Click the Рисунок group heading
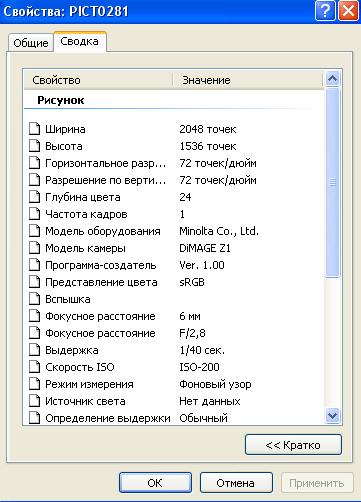Viewport: 361px width, 502px height. coord(61,100)
